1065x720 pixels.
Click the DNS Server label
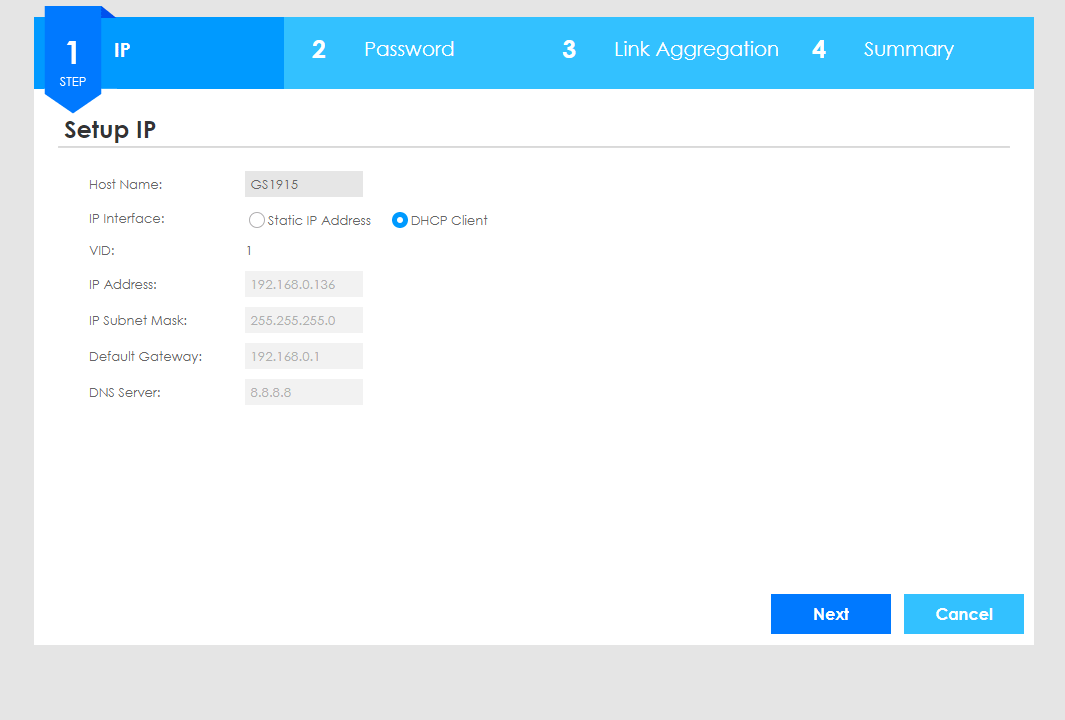[x=125, y=393]
